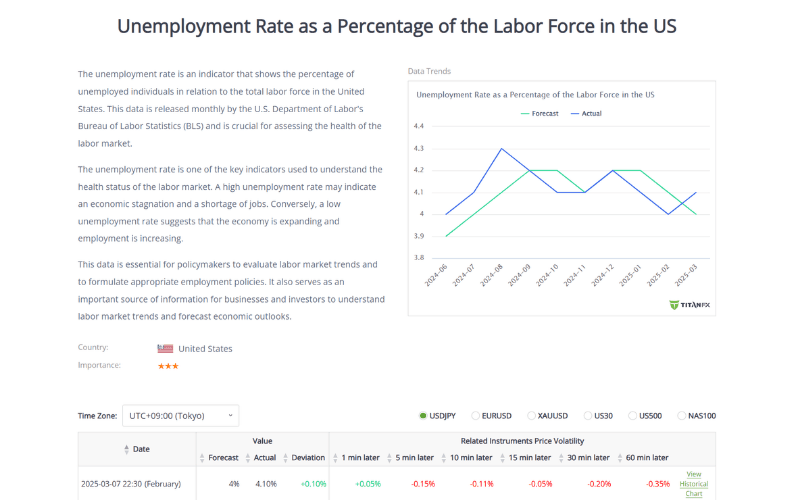Open the Time Zone dropdown

point(181,415)
